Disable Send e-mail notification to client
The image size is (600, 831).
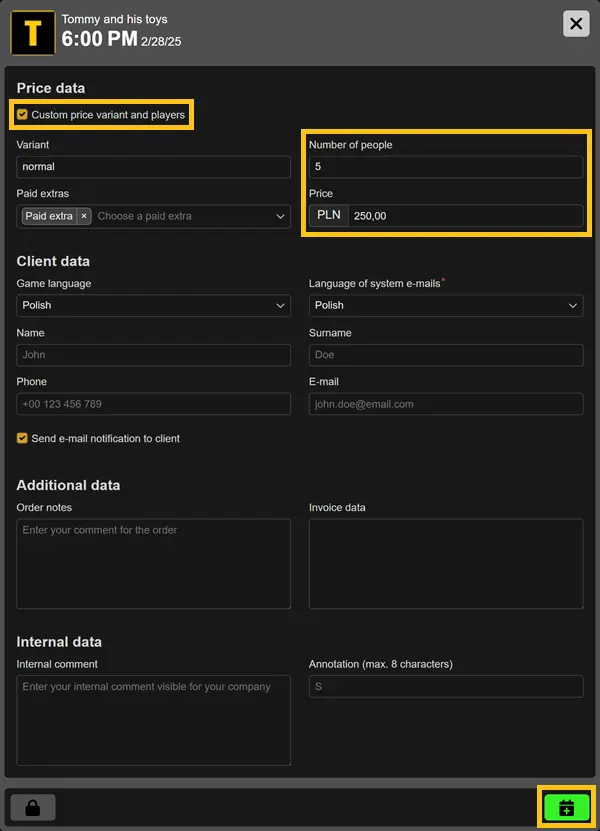pyautogui.click(x=23, y=438)
